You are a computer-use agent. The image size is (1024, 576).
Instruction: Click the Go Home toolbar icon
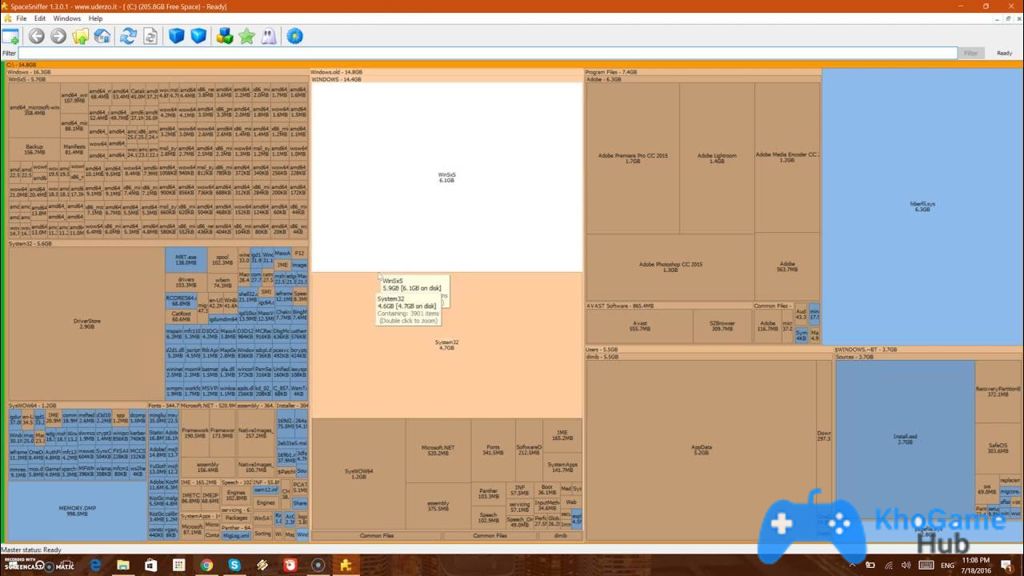[x=102, y=37]
